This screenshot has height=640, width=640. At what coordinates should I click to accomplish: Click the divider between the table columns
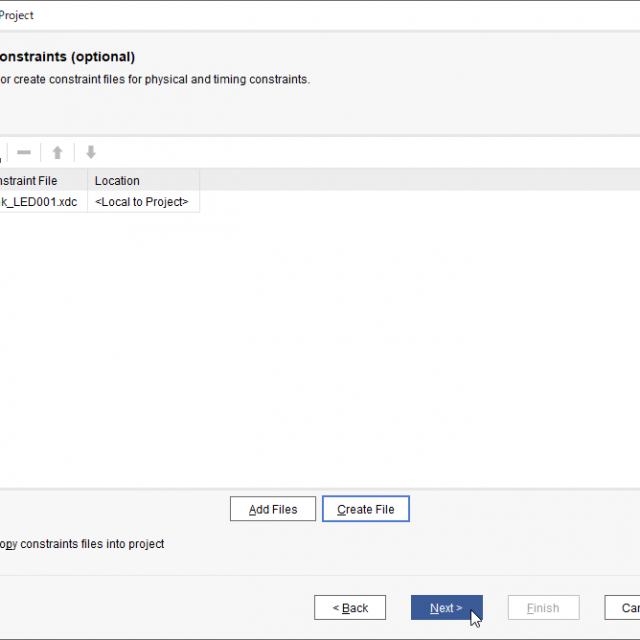pyautogui.click(x=88, y=181)
